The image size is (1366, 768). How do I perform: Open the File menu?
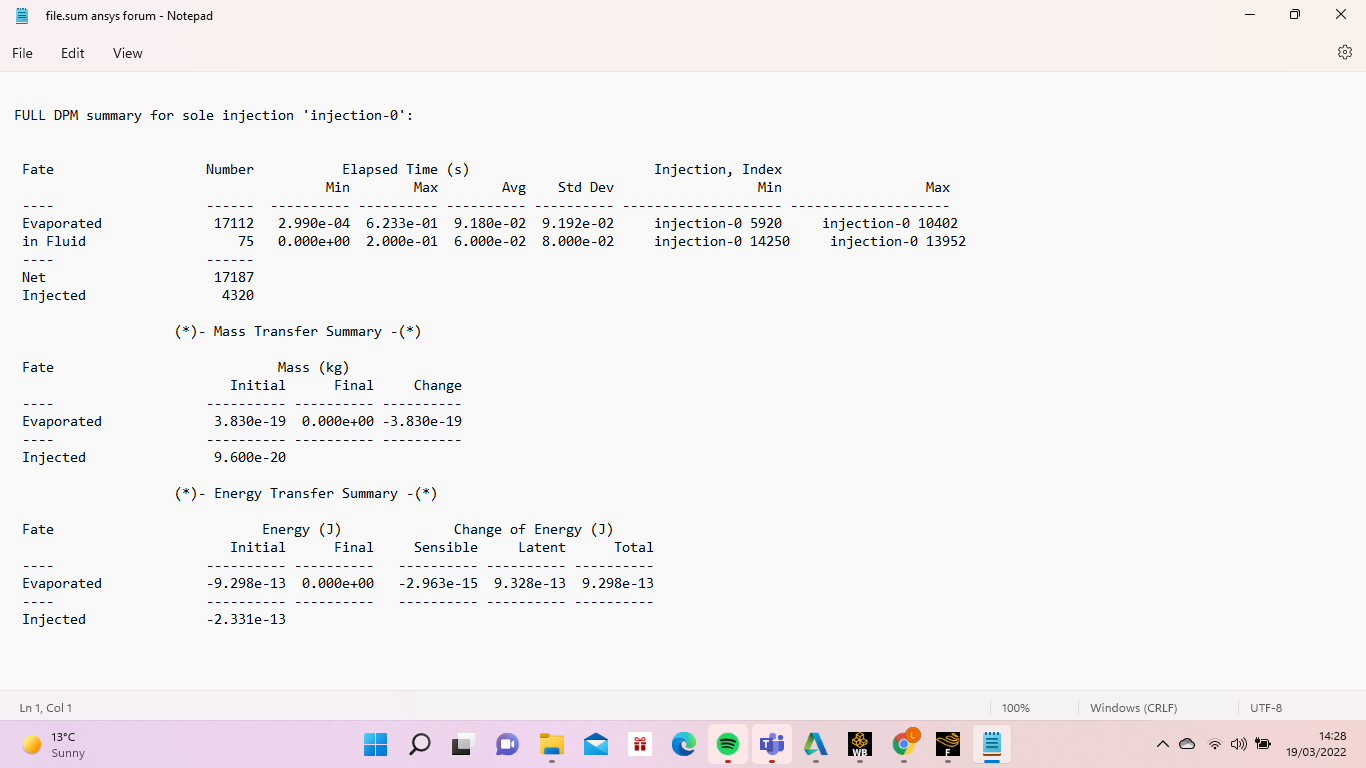(x=22, y=53)
